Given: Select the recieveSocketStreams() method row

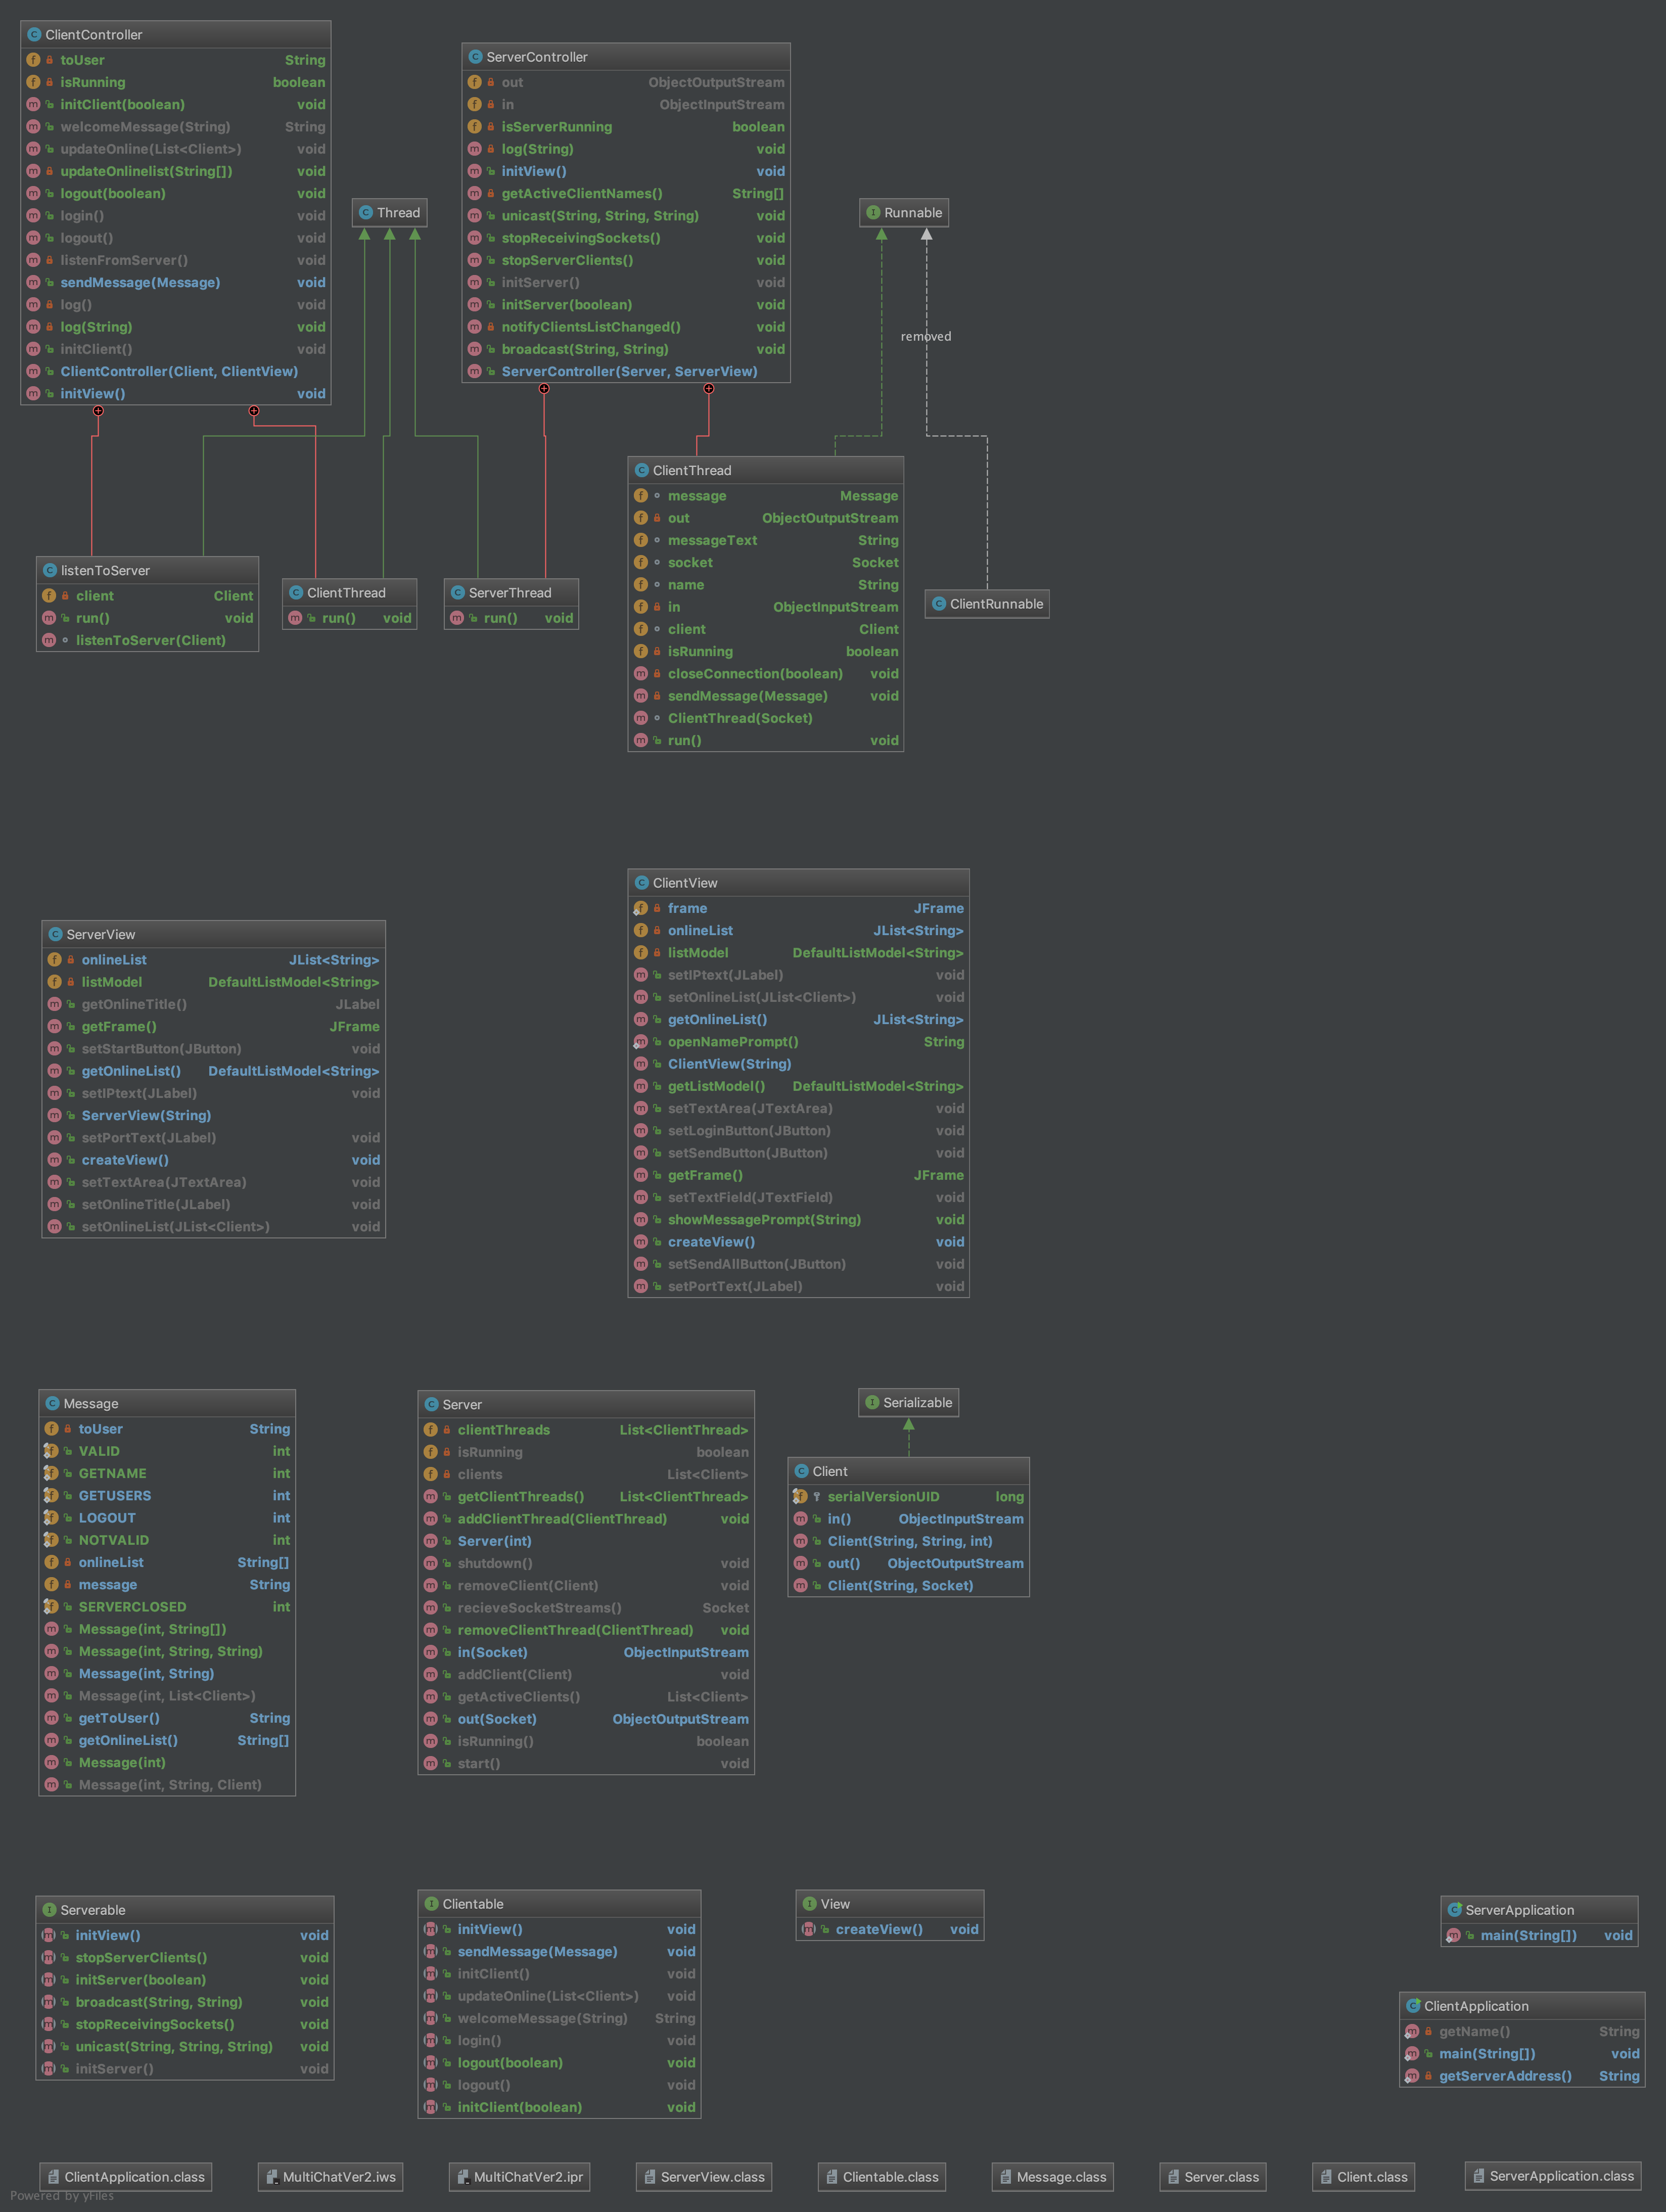Looking at the screenshot, I should coord(586,1608).
